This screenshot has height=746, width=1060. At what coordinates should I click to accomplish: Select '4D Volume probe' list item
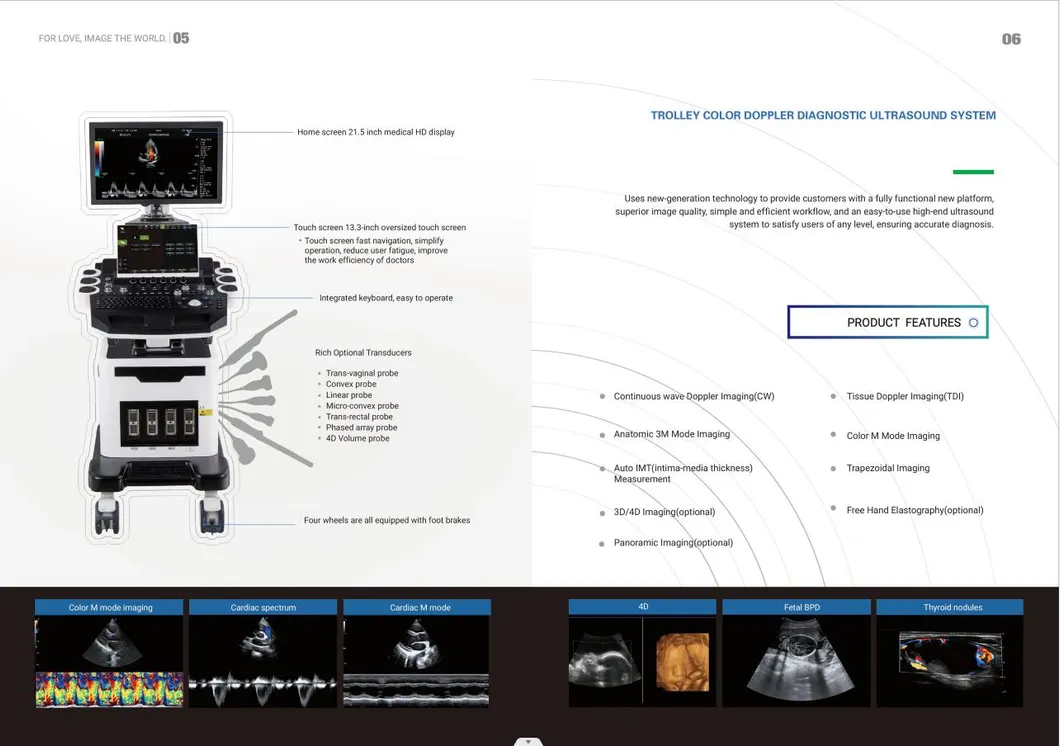point(357,438)
